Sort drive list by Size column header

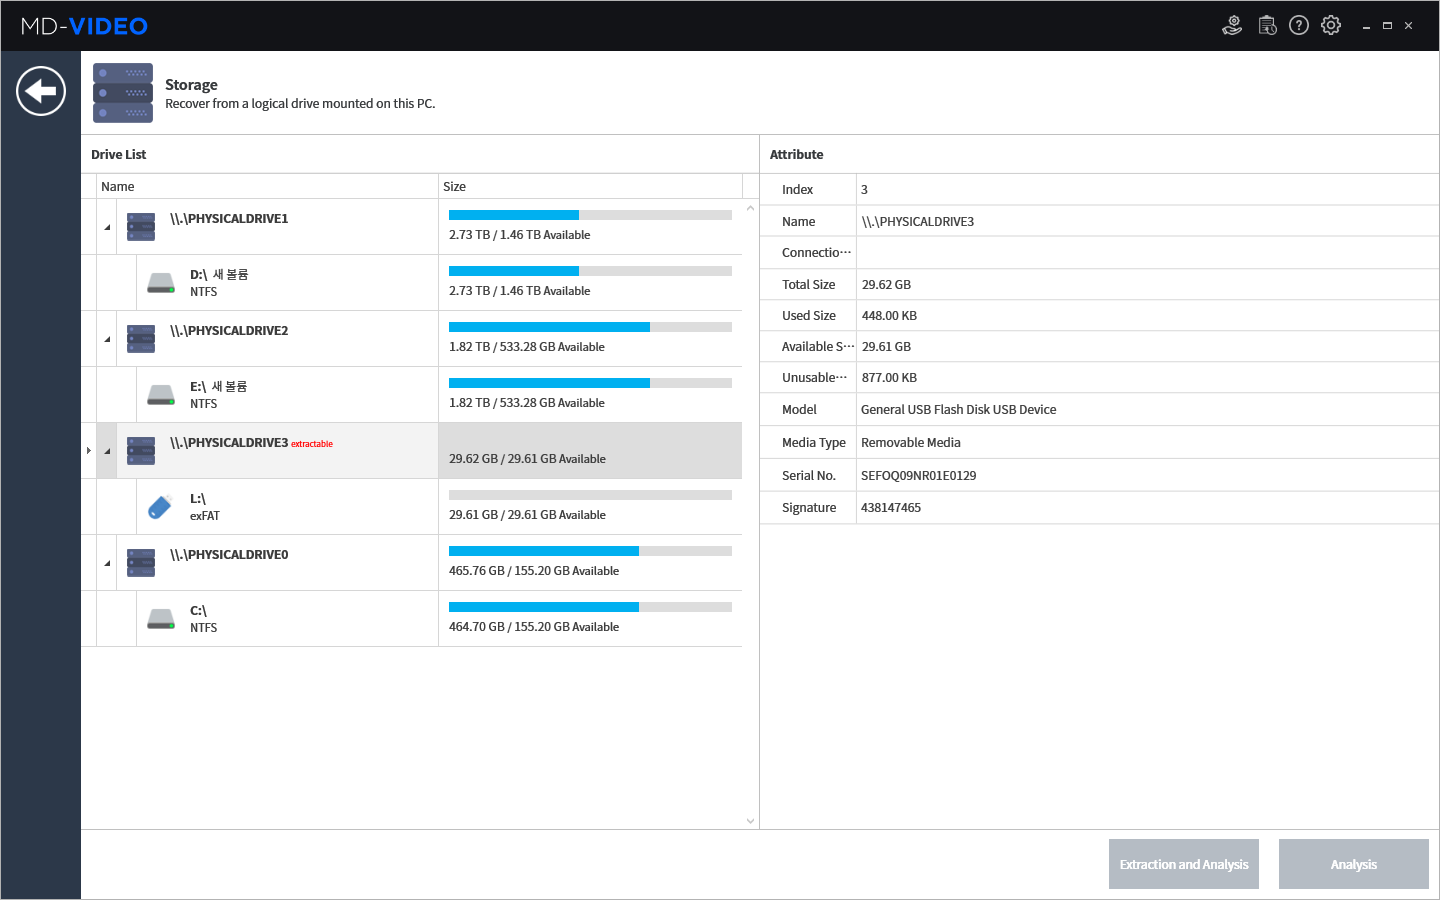click(590, 186)
